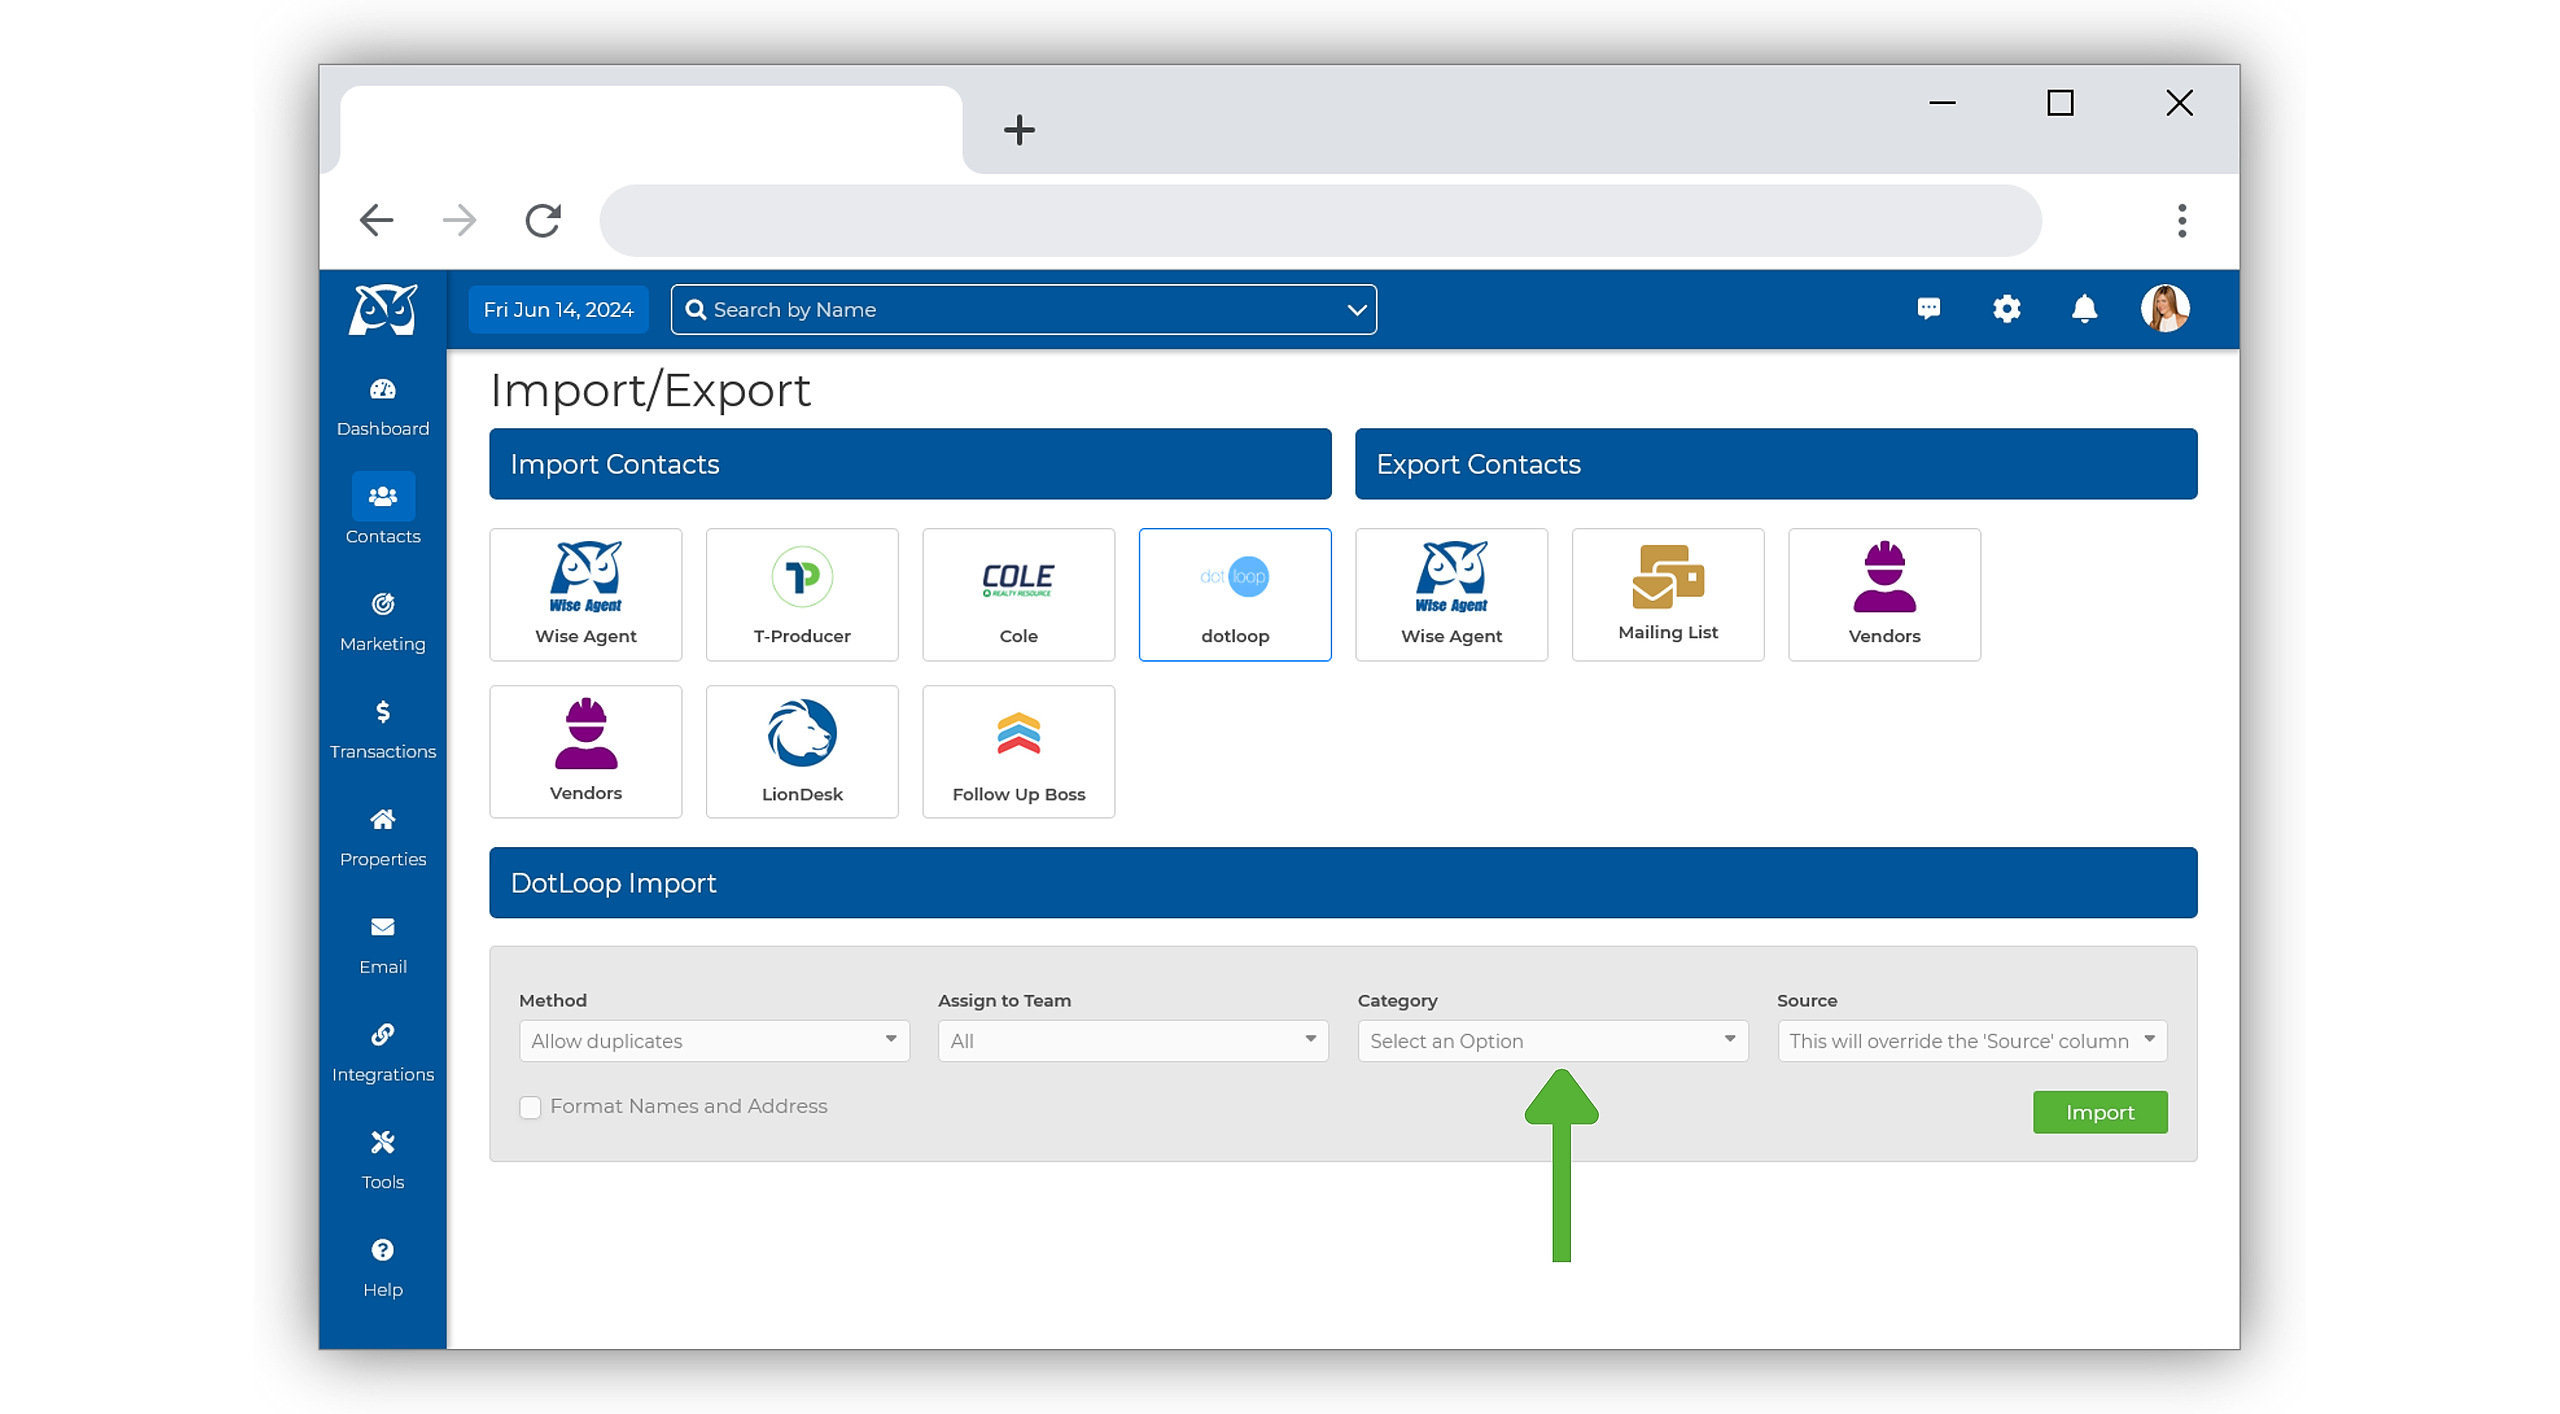Click the DotLoop Import header

(1343, 883)
